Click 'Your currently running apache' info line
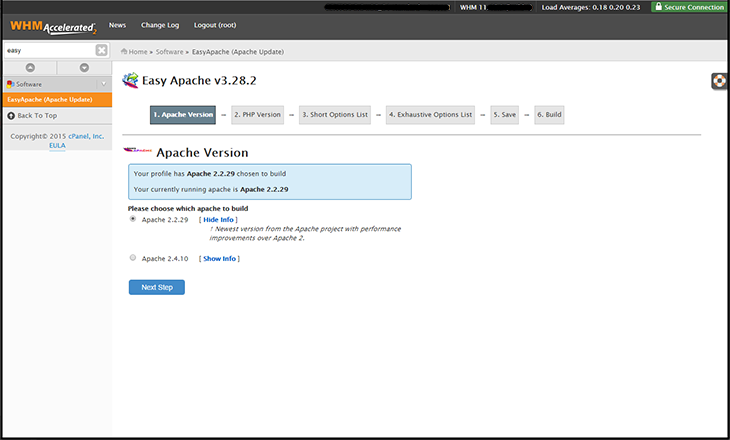Screen dimensions: 730x440 point(211,190)
